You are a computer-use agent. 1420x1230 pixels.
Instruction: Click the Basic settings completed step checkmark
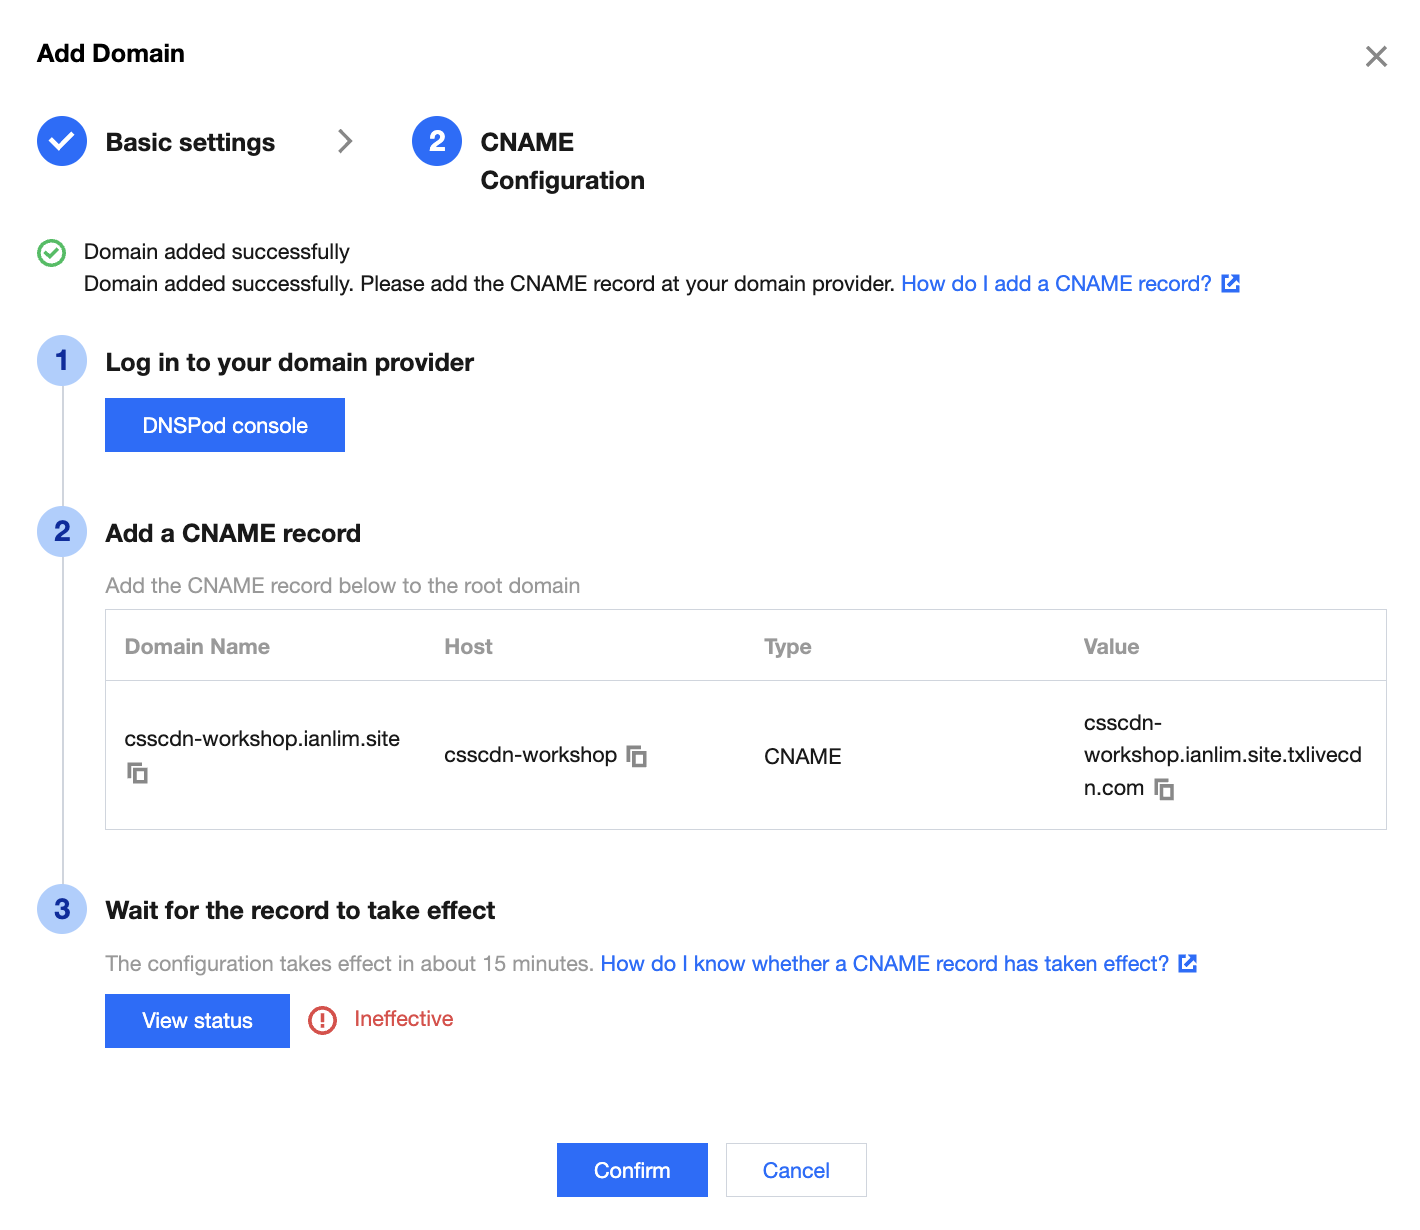[62, 141]
